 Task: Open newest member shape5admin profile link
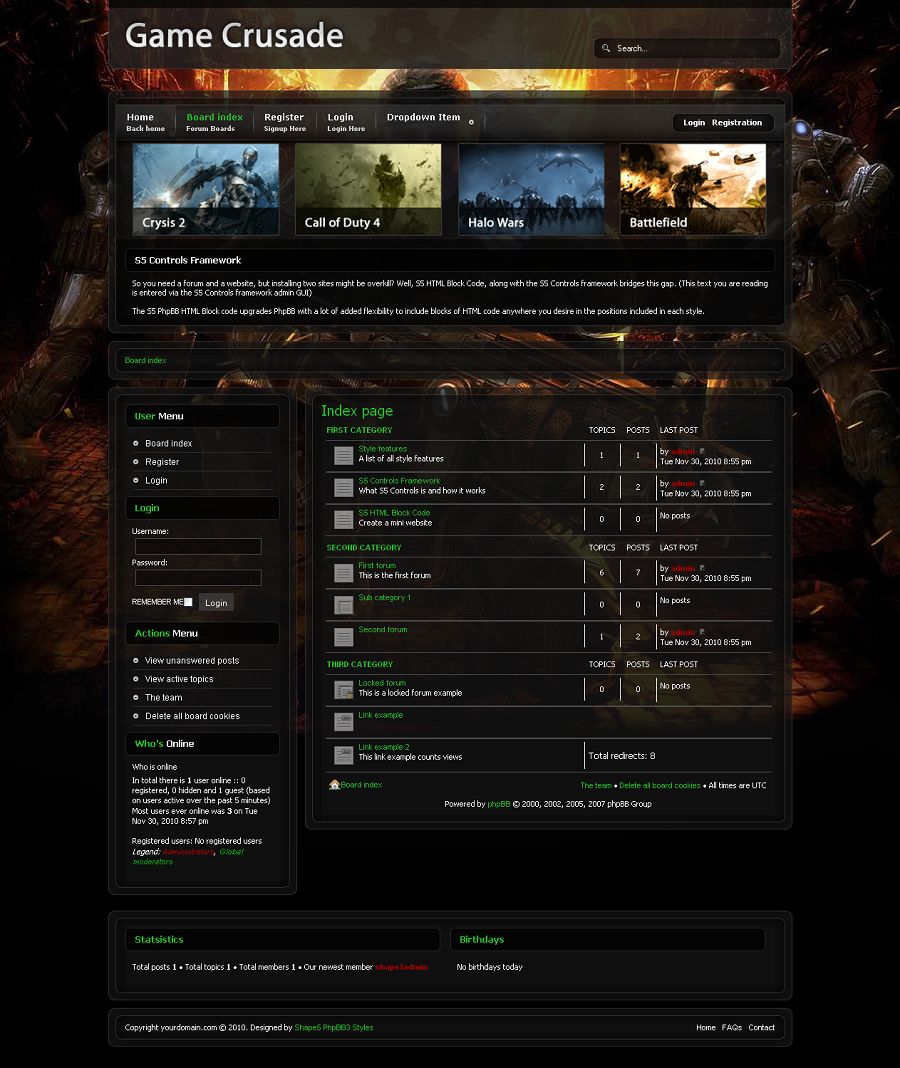(401, 967)
